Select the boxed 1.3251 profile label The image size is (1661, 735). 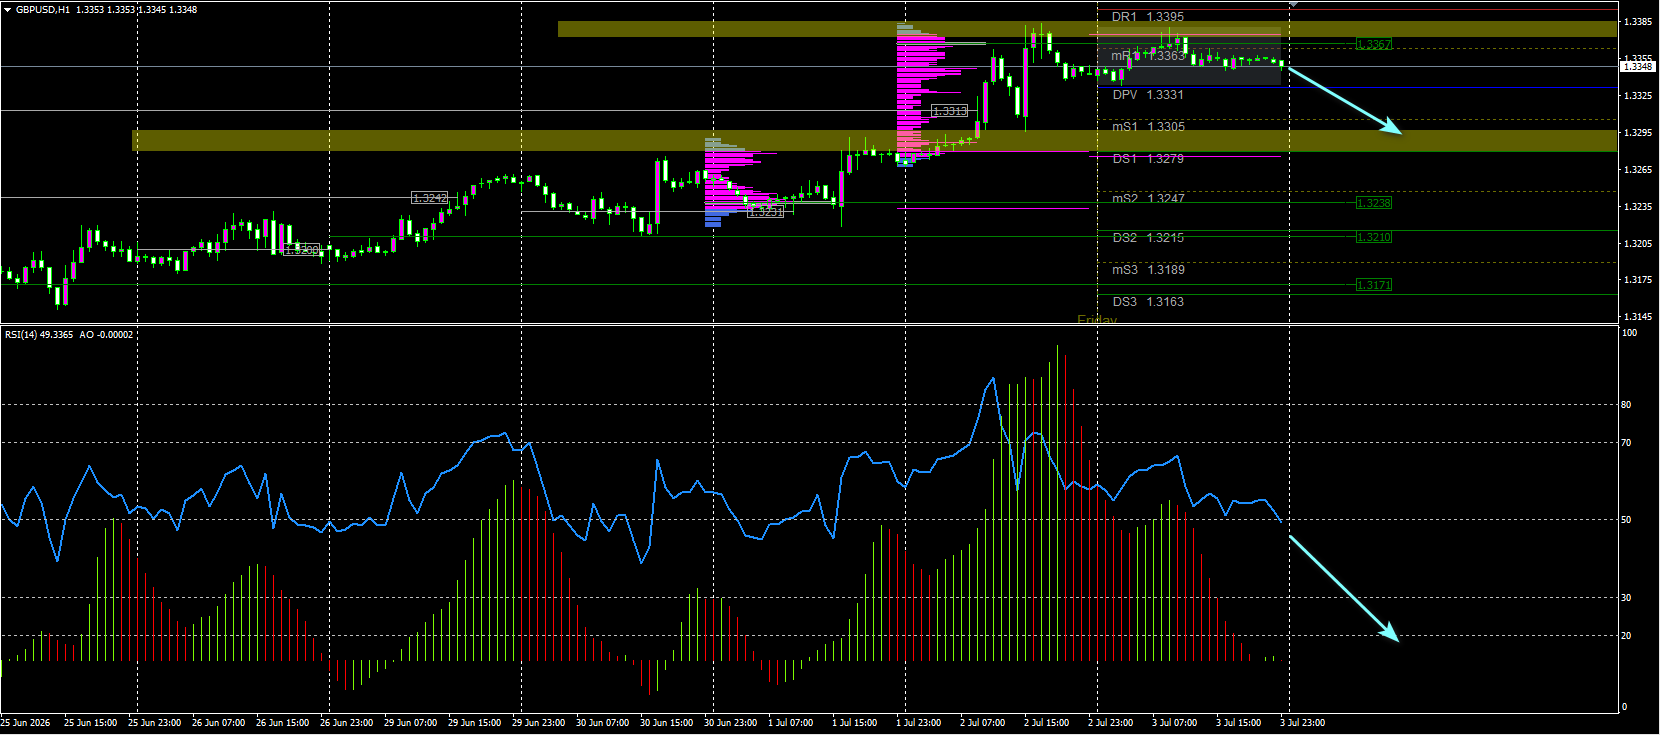pos(766,212)
